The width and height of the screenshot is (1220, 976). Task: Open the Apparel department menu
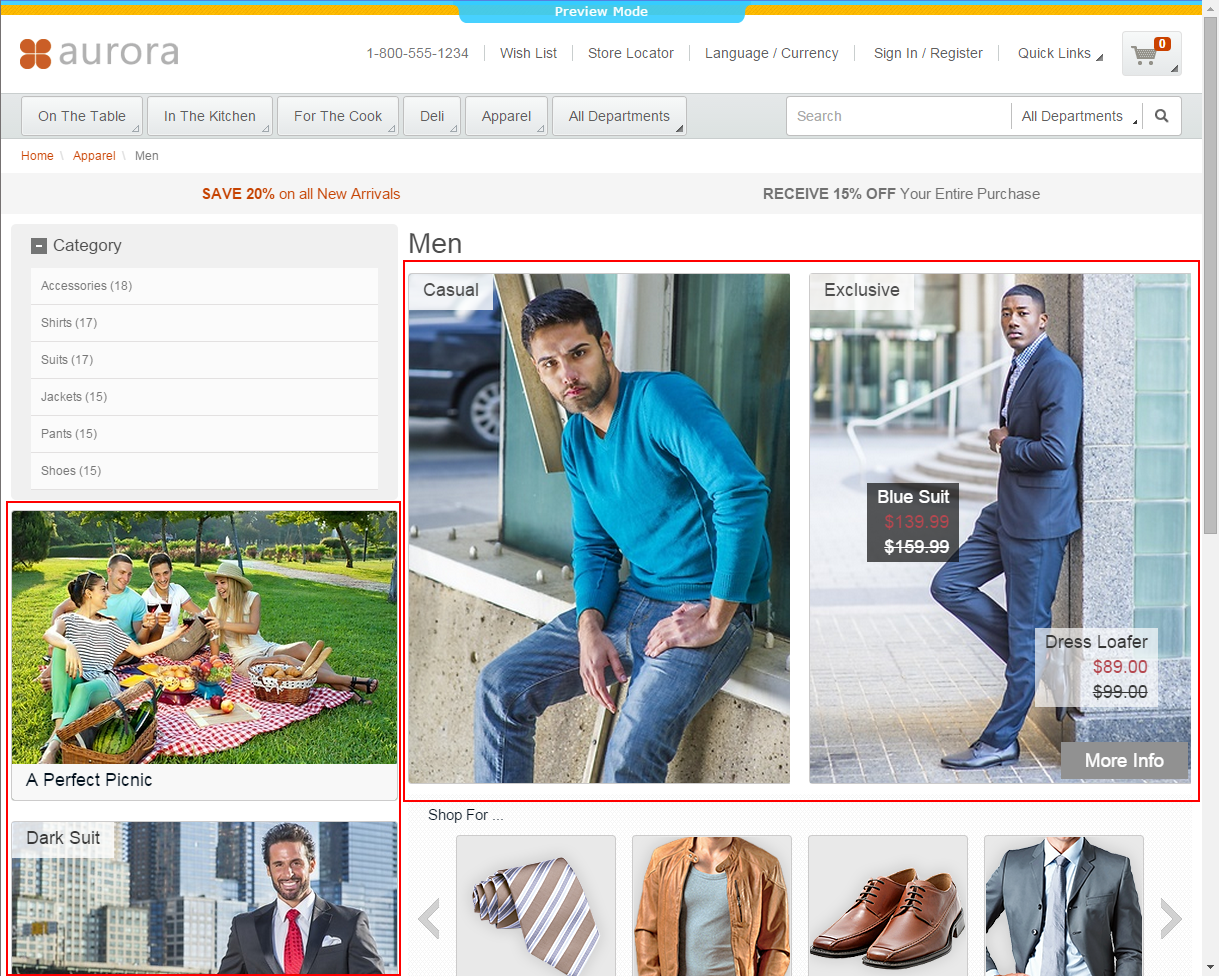506,115
